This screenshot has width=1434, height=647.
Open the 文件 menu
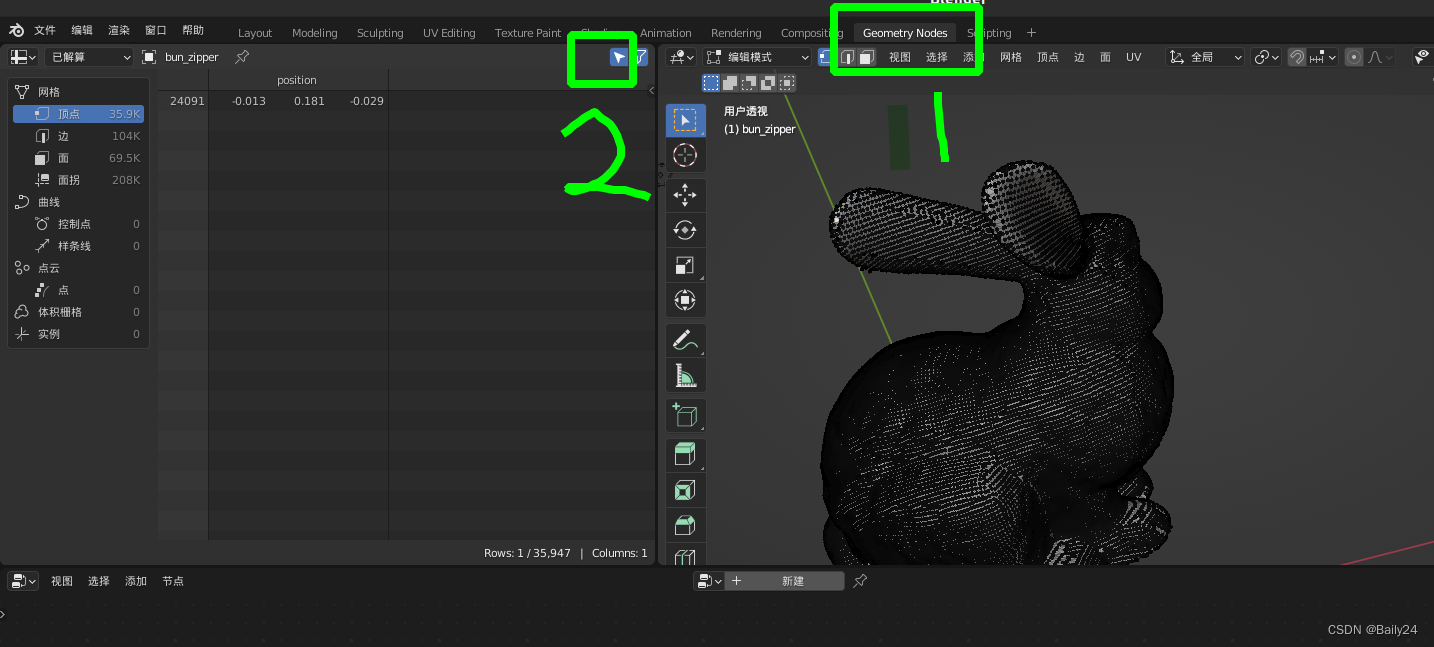tap(45, 31)
